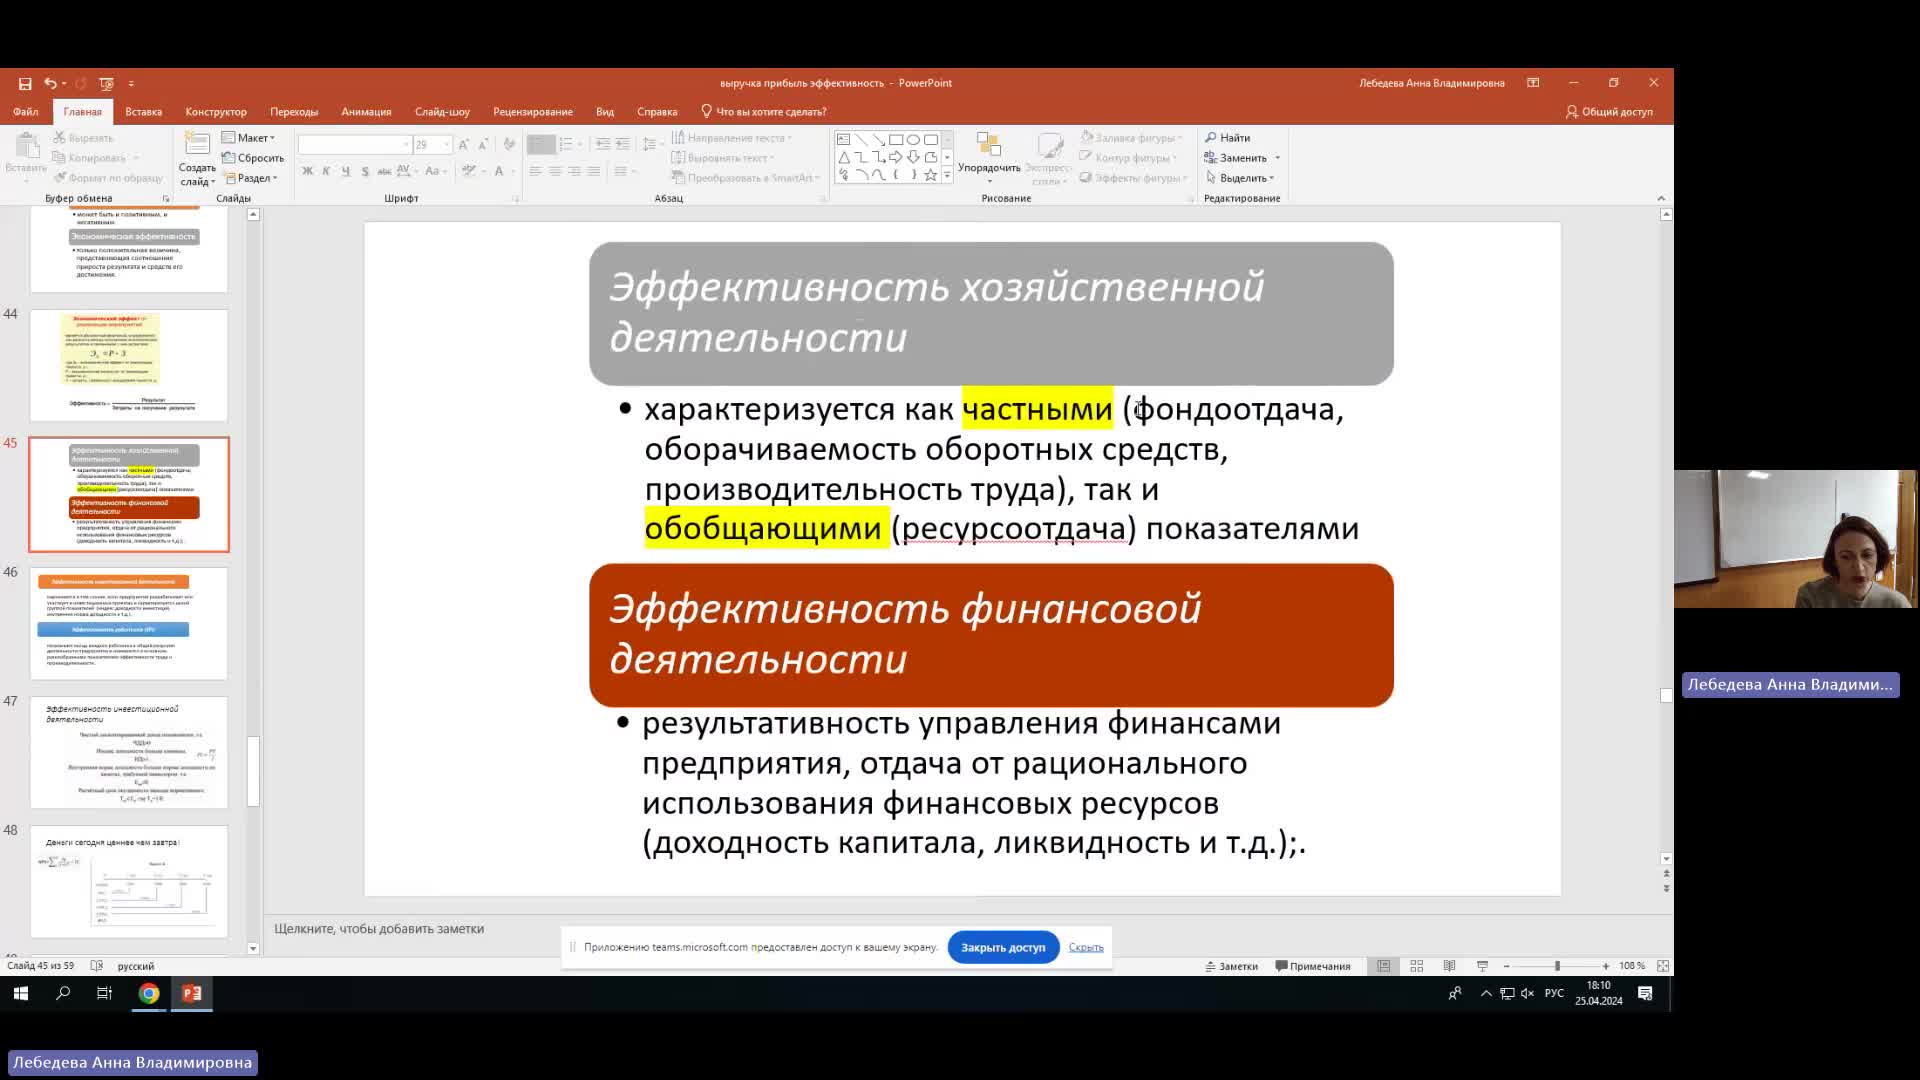This screenshot has height=1080, width=1920.
Task: Start Slide Show from status bar icon
Action: click(1482, 966)
